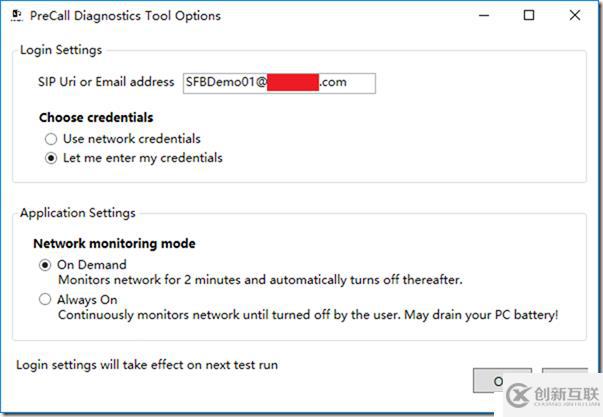Choose the Let me enter my credentials option
Image resolution: width=603 pixels, height=417 pixels.
click(x=51, y=158)
